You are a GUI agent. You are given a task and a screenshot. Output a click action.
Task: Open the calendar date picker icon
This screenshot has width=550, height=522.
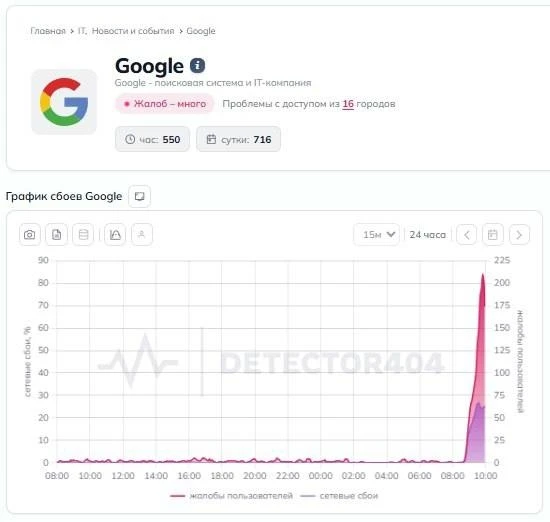pyautogui.click(x=493, y=234)
